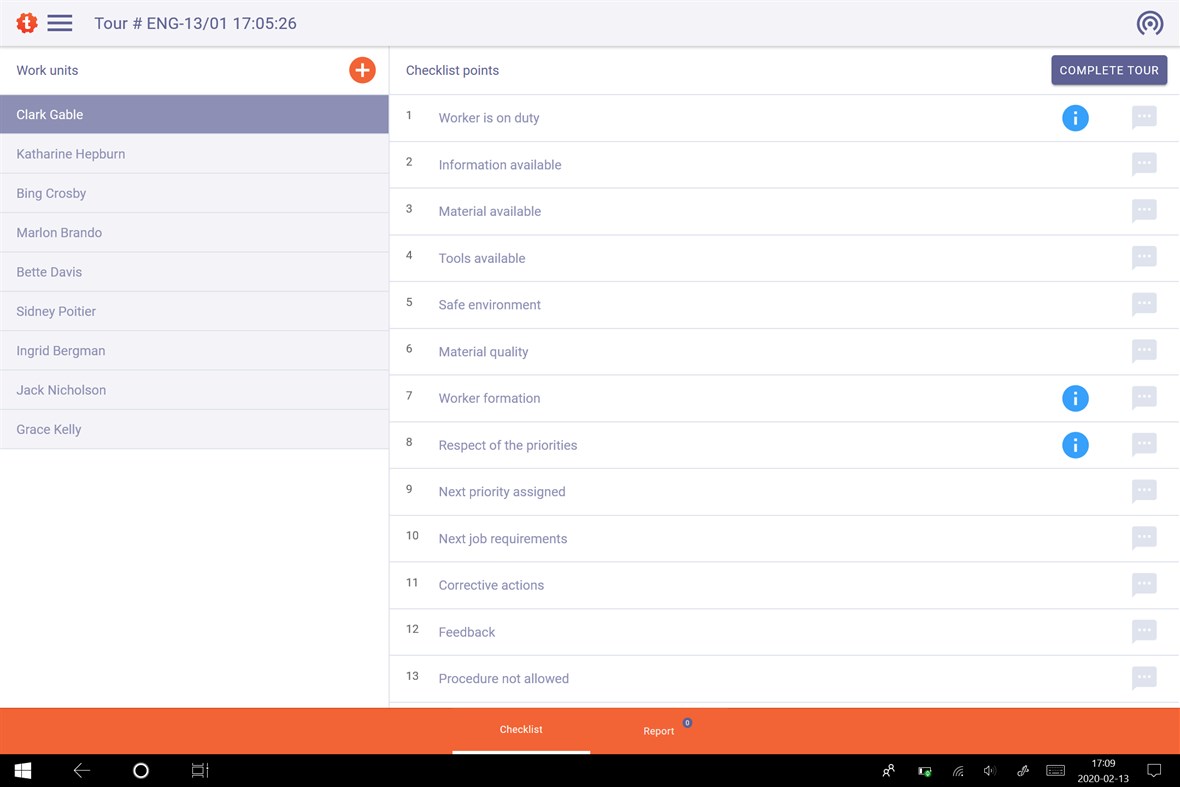Image resolution: width=1180 pixels, height=787 pixels.
Task: Add a note to 'Corrective actions'
Action: tap(1143, 585)
